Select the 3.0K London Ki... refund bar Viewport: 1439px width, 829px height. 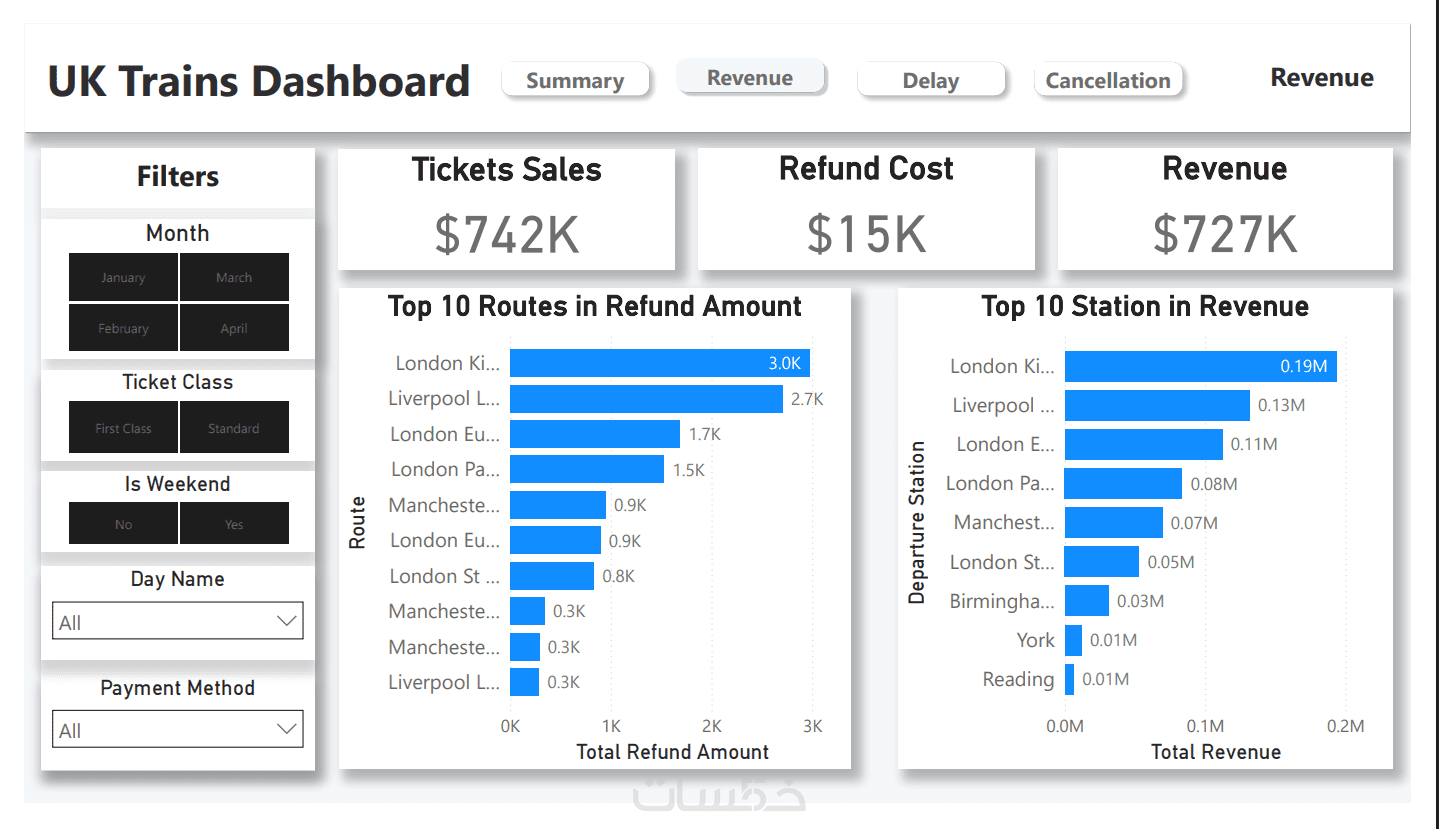point(660,363)
